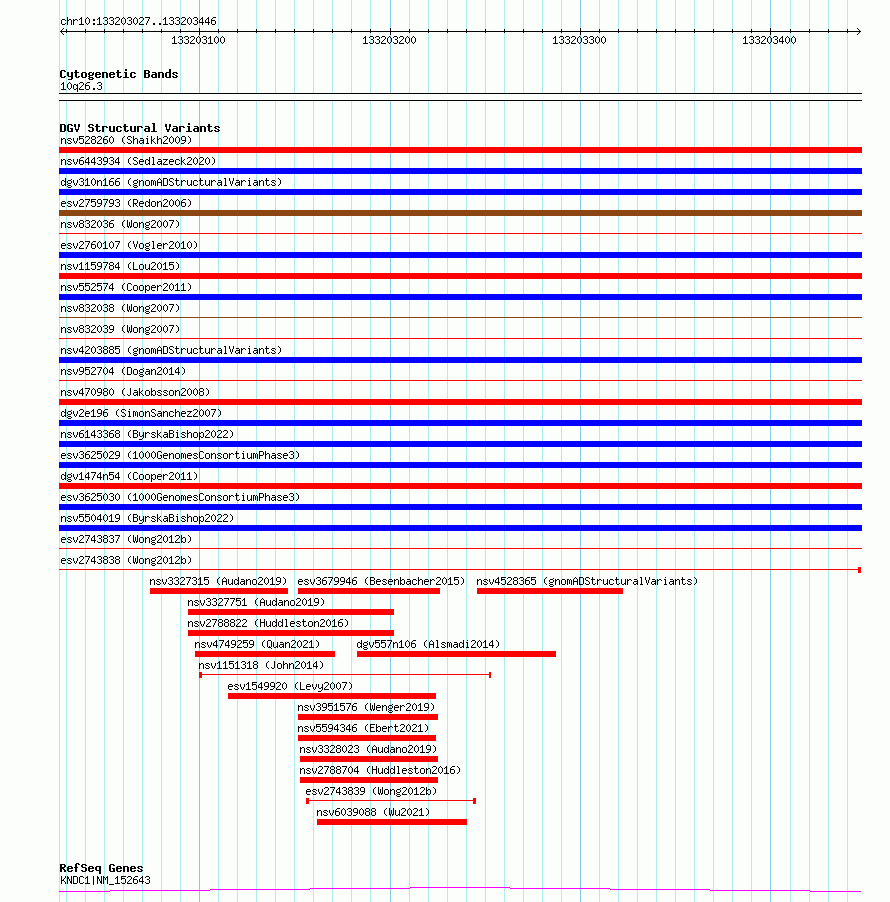Open nsv4528365 (gnomADStructuralVariants) label
890x902 pixels.
587,581
